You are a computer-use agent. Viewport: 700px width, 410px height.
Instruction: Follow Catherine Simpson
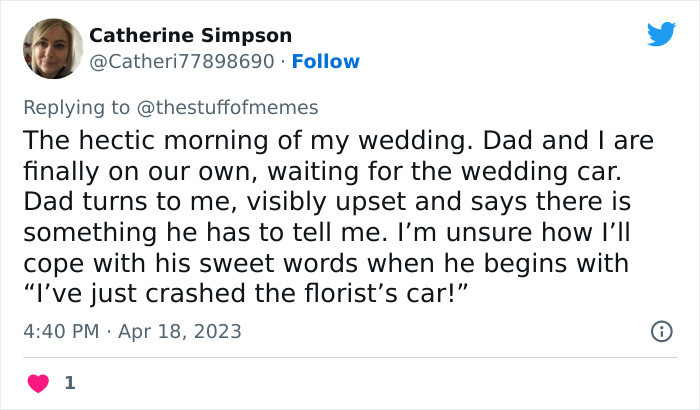[326, 61]
